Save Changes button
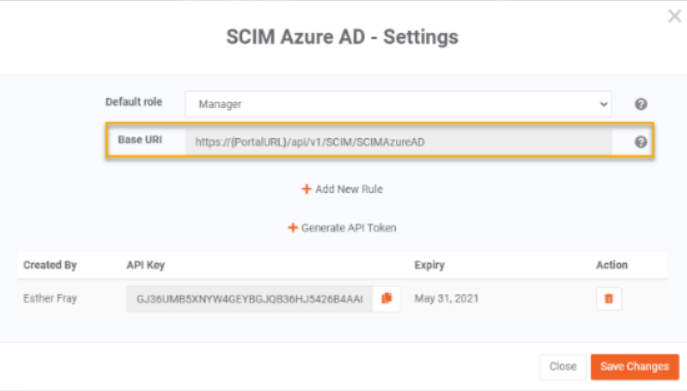The image size is (687, 391). pos(634,366)
